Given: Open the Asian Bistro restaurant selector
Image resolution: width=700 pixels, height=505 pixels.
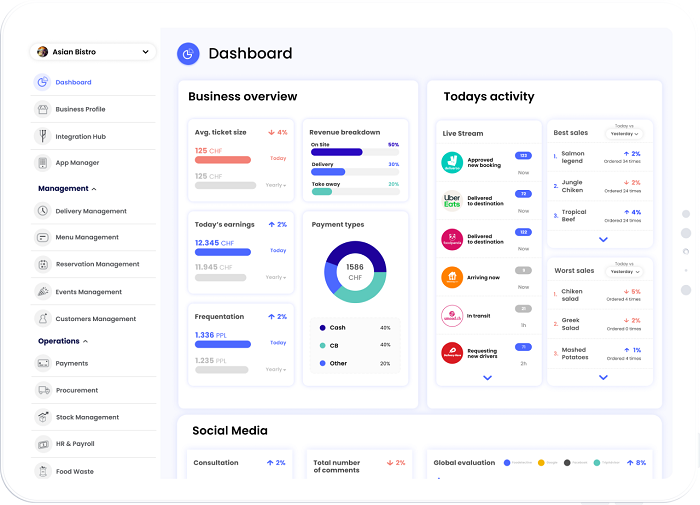Looking at the screenshot, I should tap(94, 52).
